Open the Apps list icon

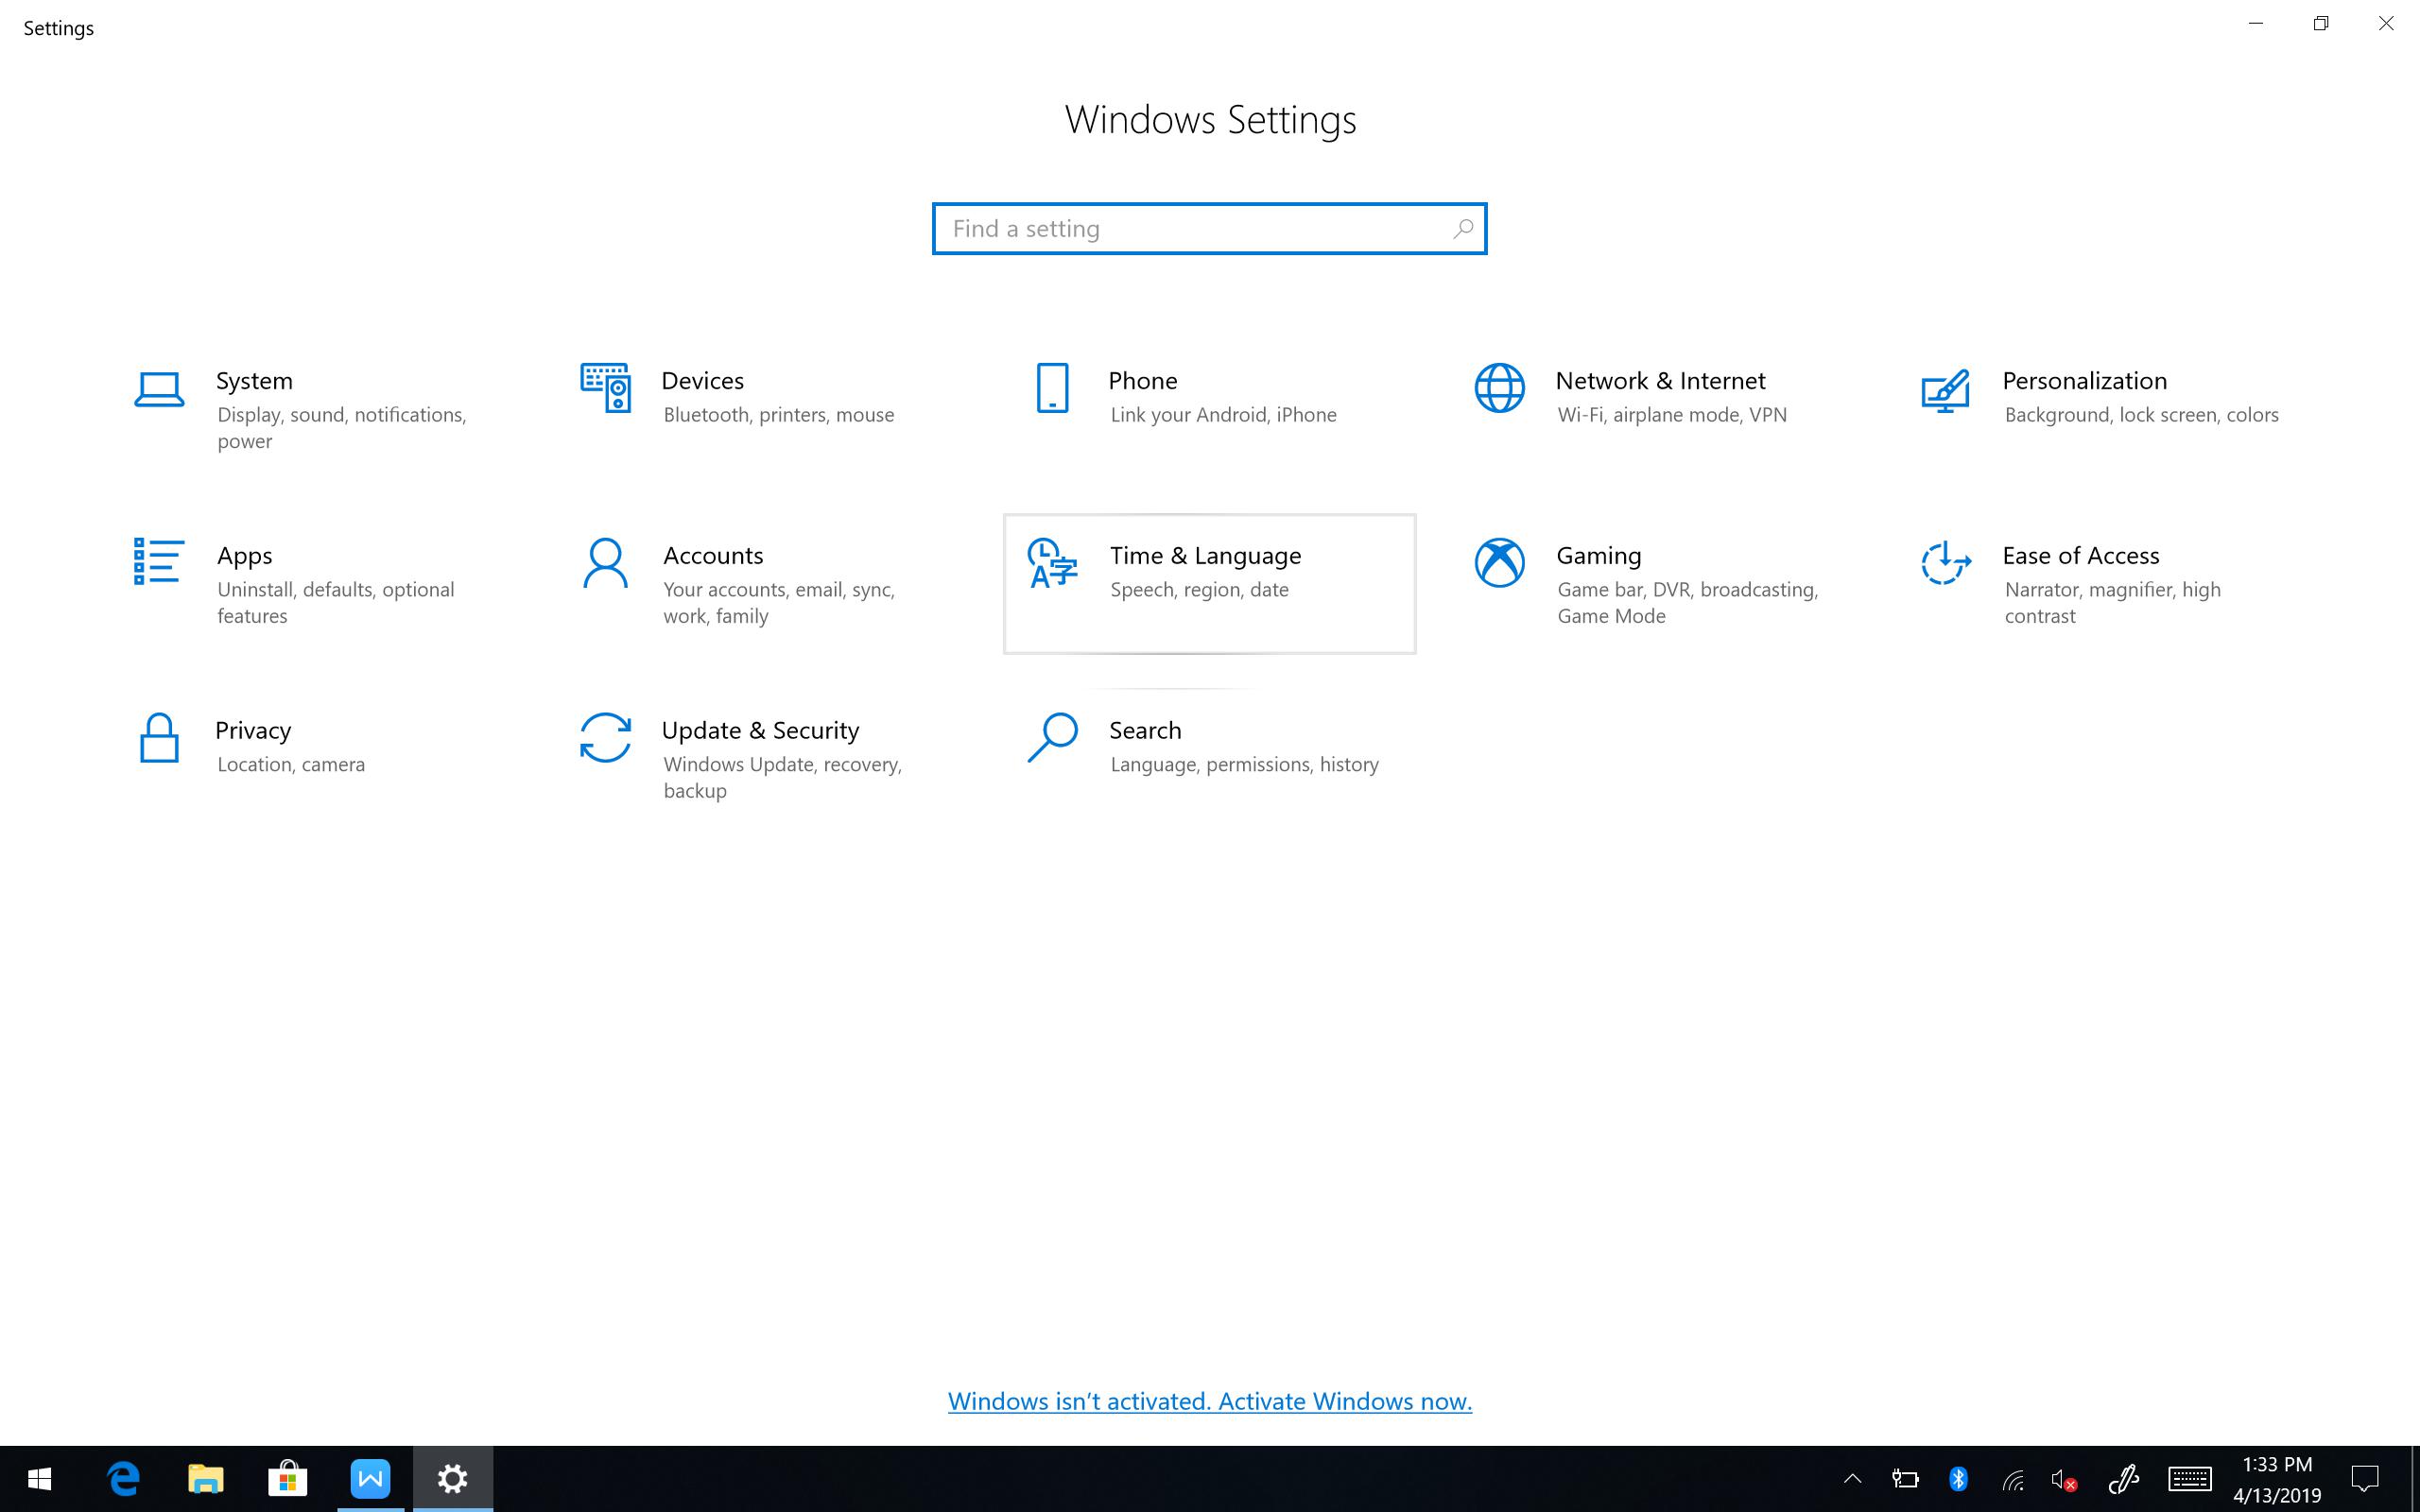[159, 561]
